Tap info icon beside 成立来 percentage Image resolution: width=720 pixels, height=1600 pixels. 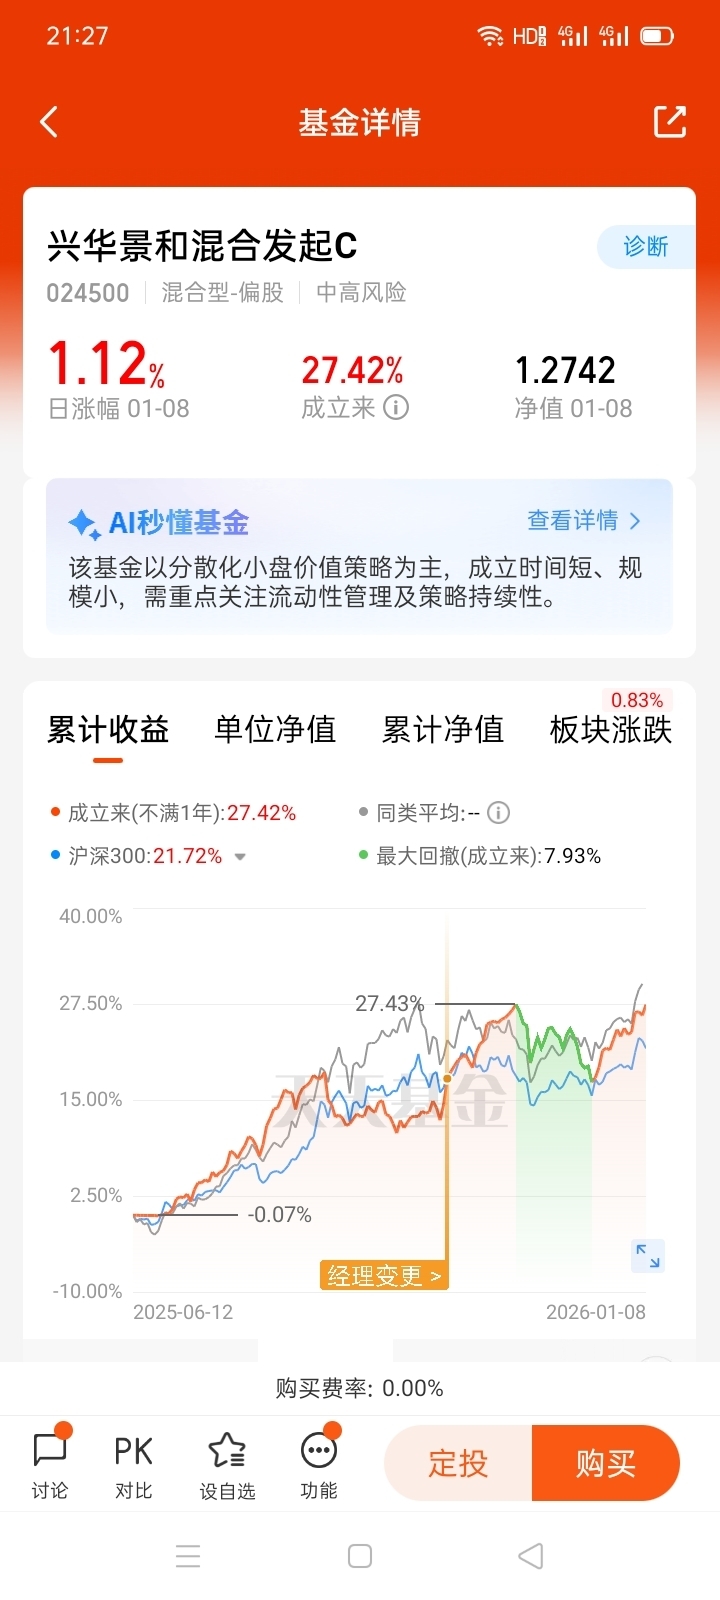(x=396, y=407)
